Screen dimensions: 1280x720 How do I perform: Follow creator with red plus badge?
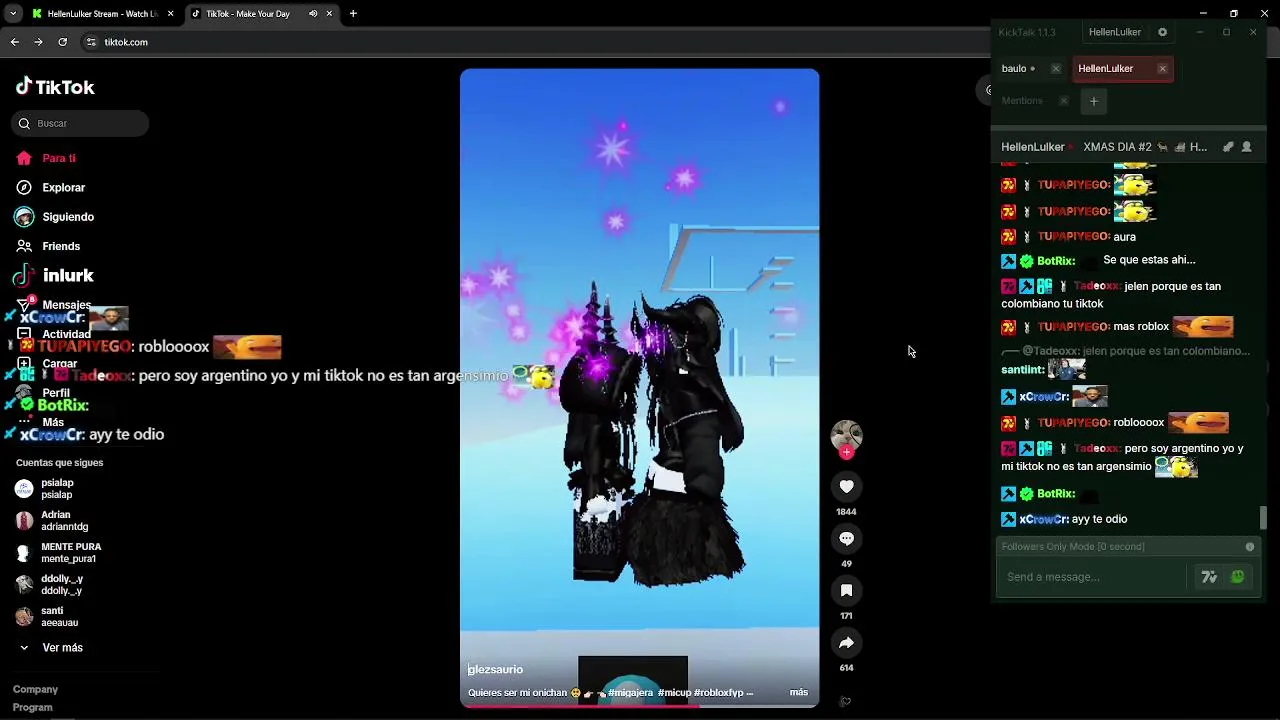pyautogui.click(x=846, y=453)
